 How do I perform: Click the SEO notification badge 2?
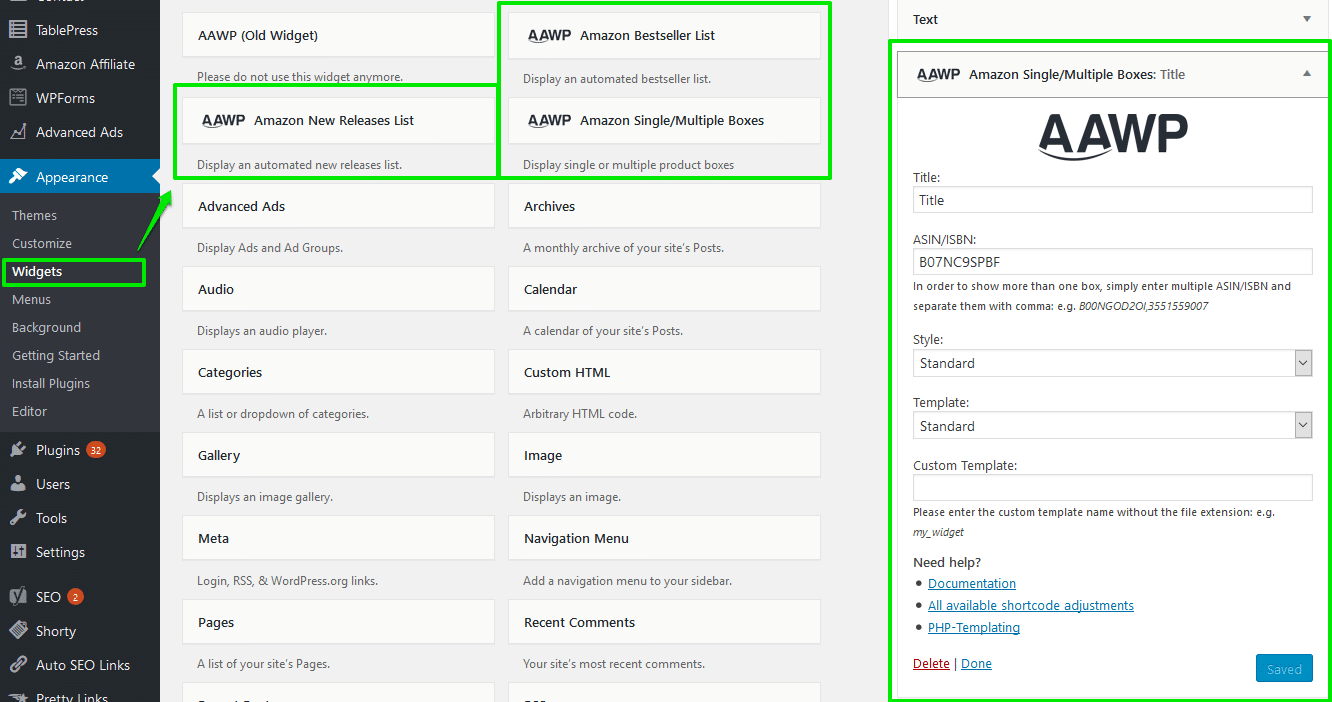[x=75, y=597]
